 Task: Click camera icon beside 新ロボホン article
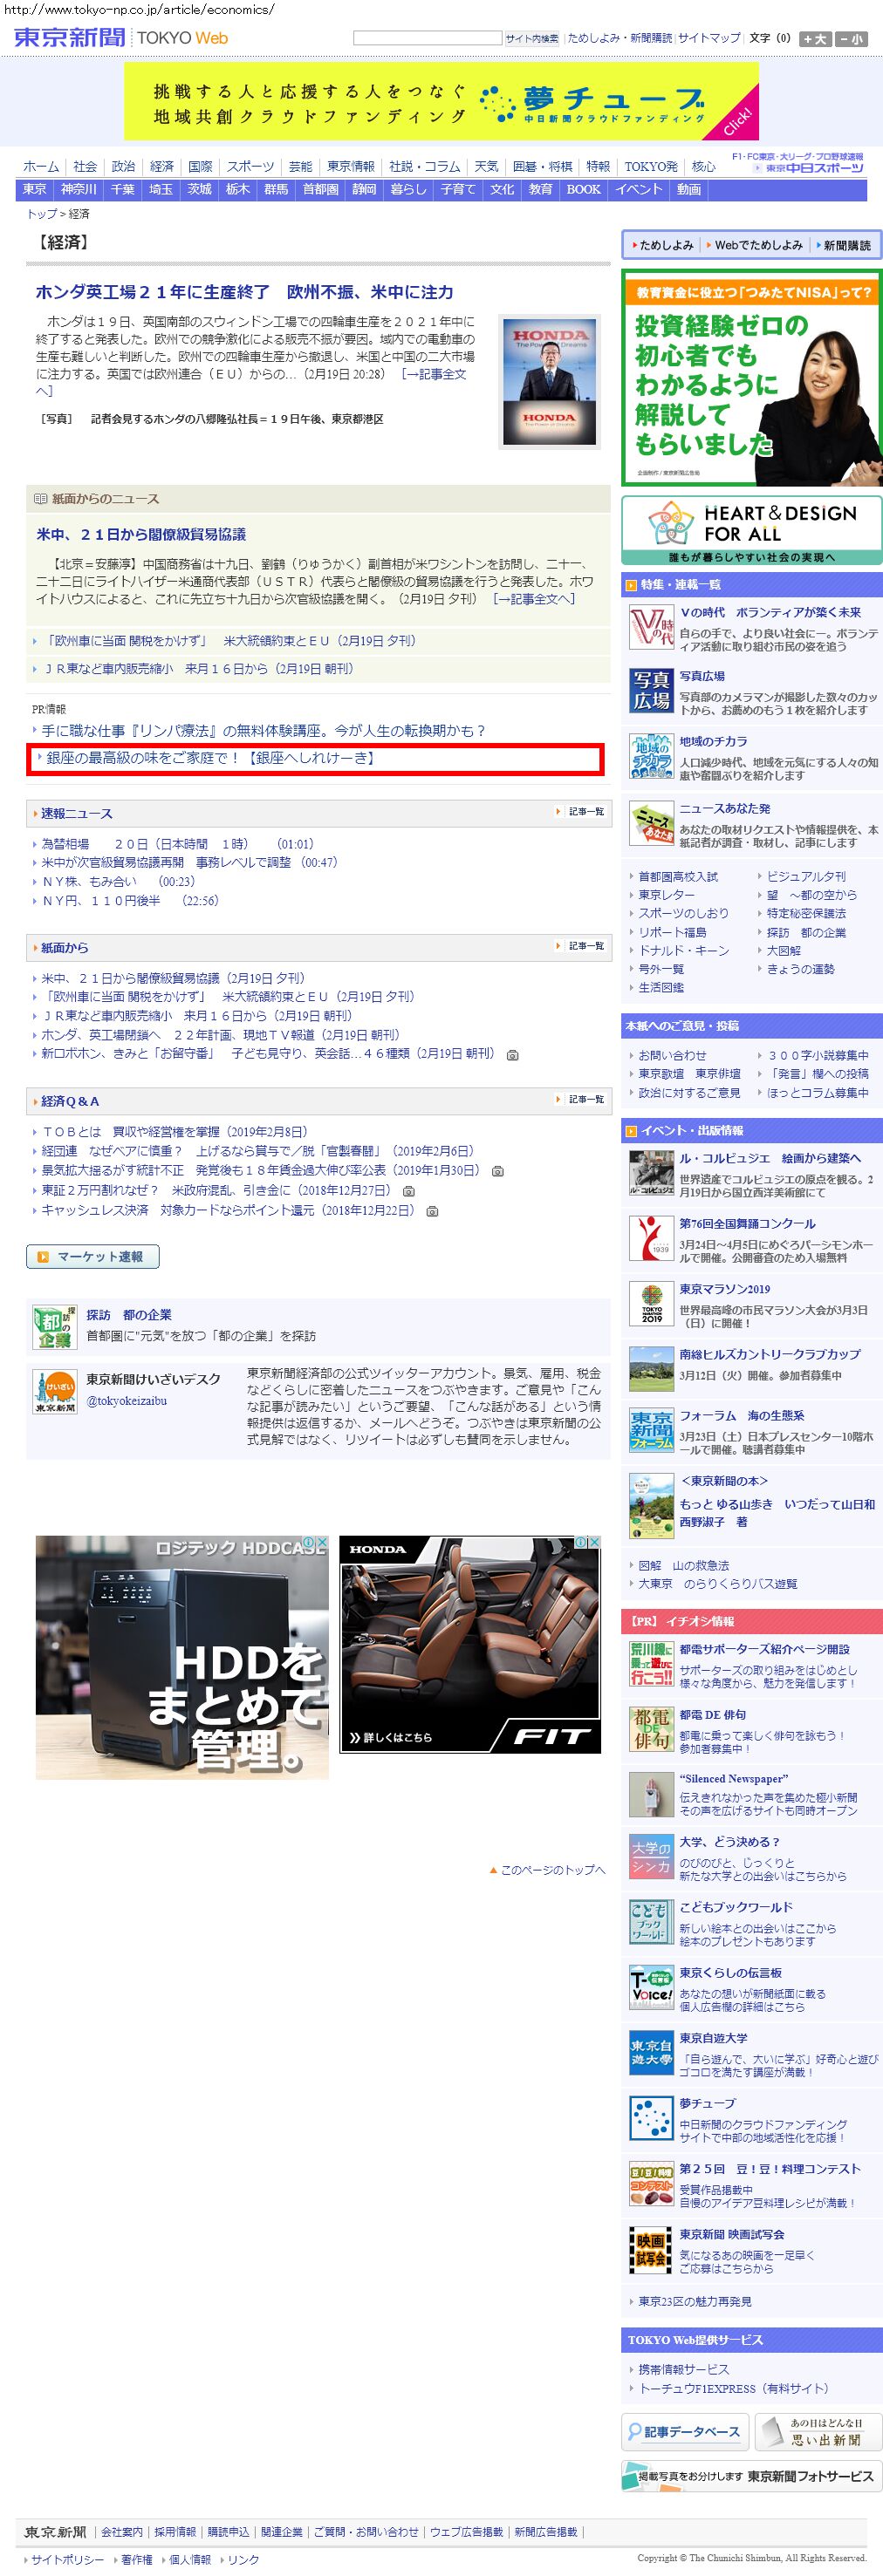point(512,1055)
